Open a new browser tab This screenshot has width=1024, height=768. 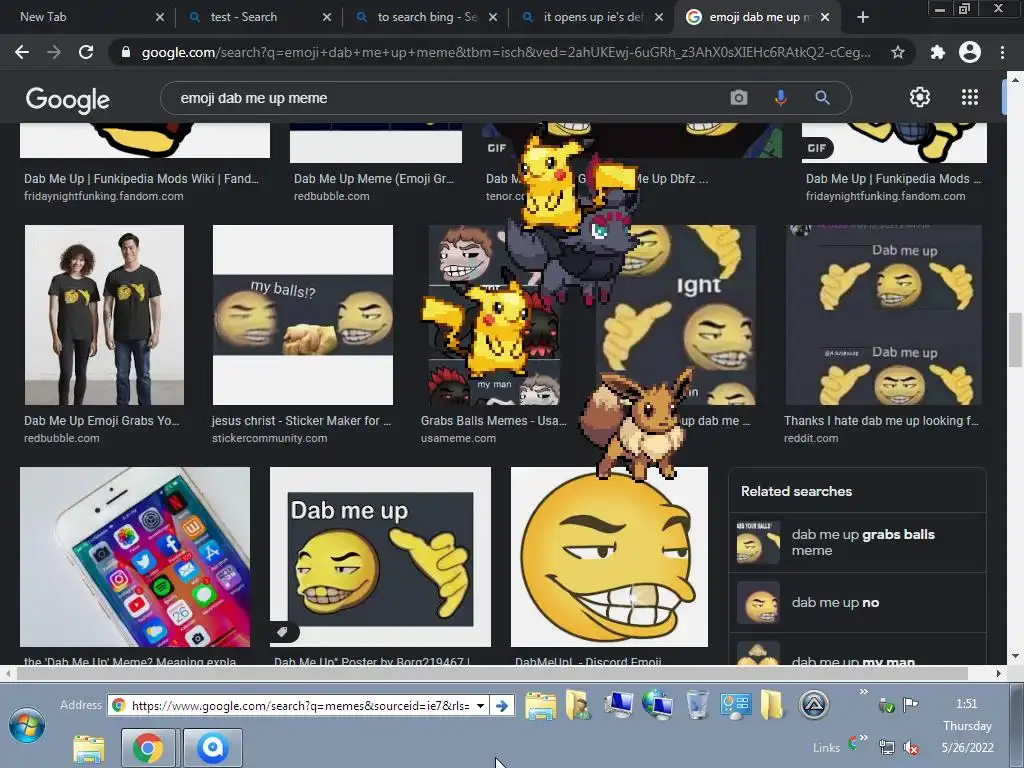[x=863, y=17]
